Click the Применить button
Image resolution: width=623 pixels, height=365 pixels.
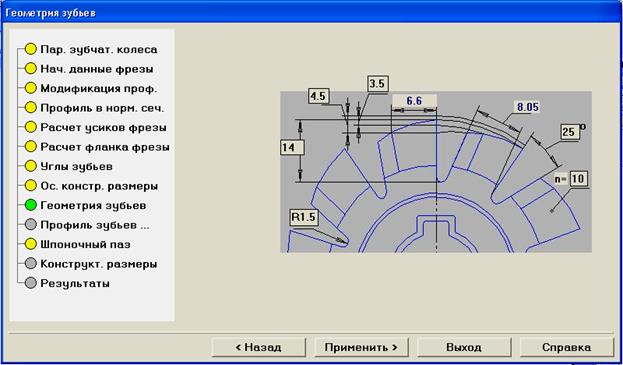[x=361, y=347]
